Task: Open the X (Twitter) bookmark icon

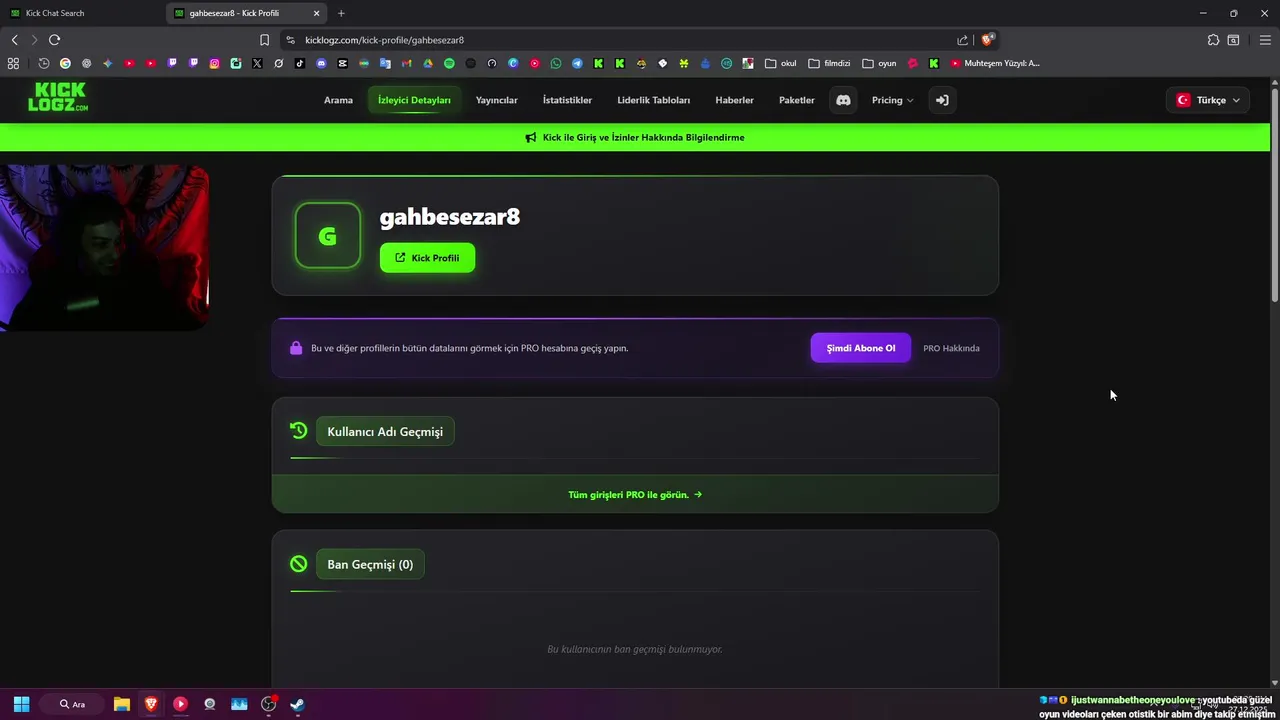Action: [257, 63]
